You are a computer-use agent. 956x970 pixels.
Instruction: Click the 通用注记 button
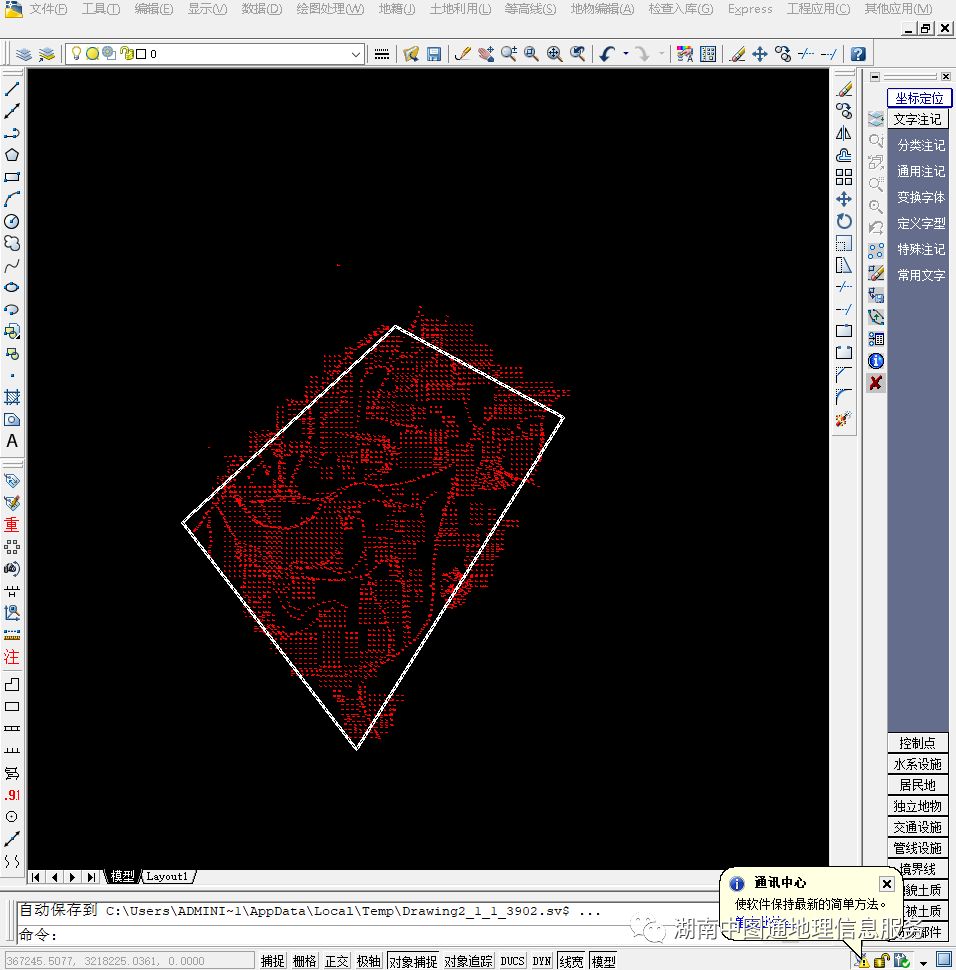click(x=921, y=171)
